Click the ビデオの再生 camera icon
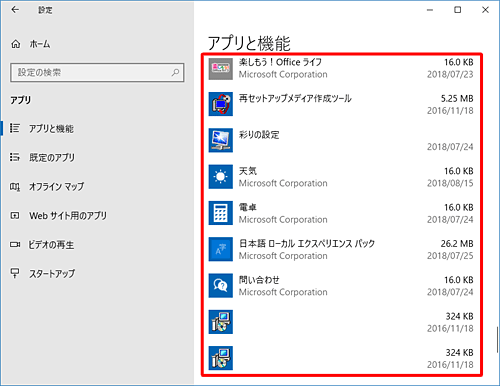This screenshot has width=500, height=386. tap(15, 244)
